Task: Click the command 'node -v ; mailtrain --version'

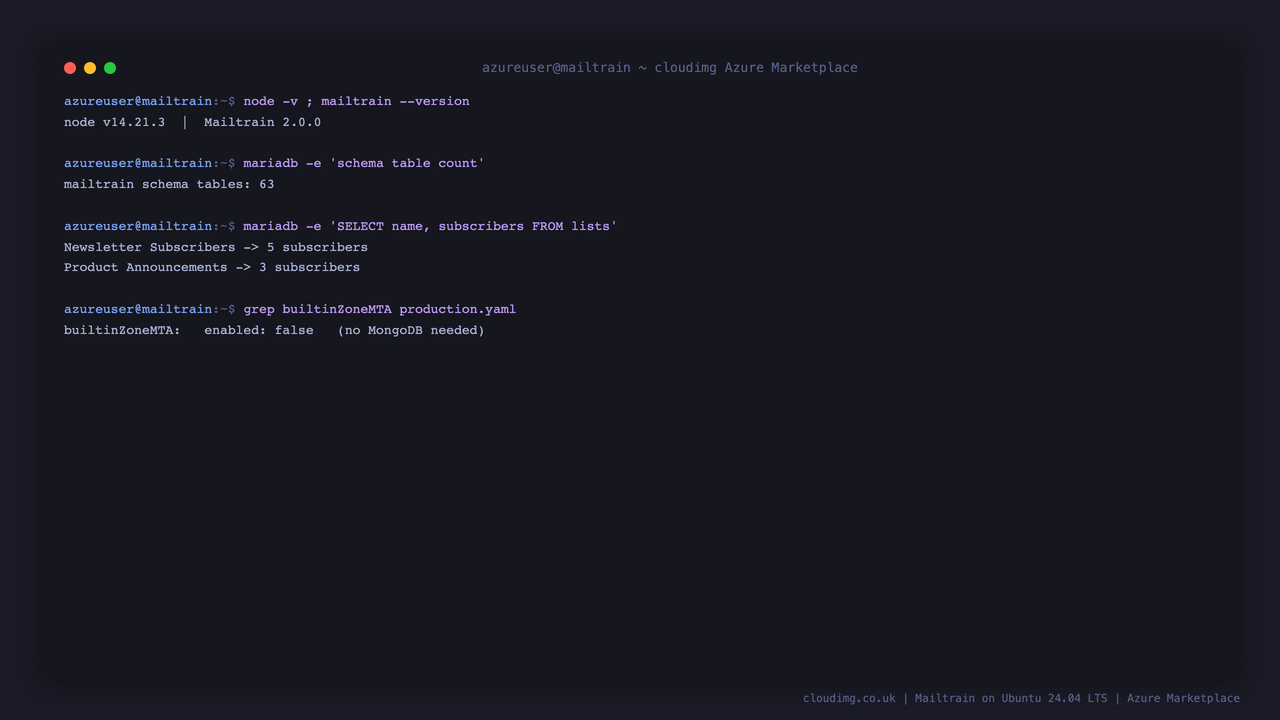Action: point(356,101)
